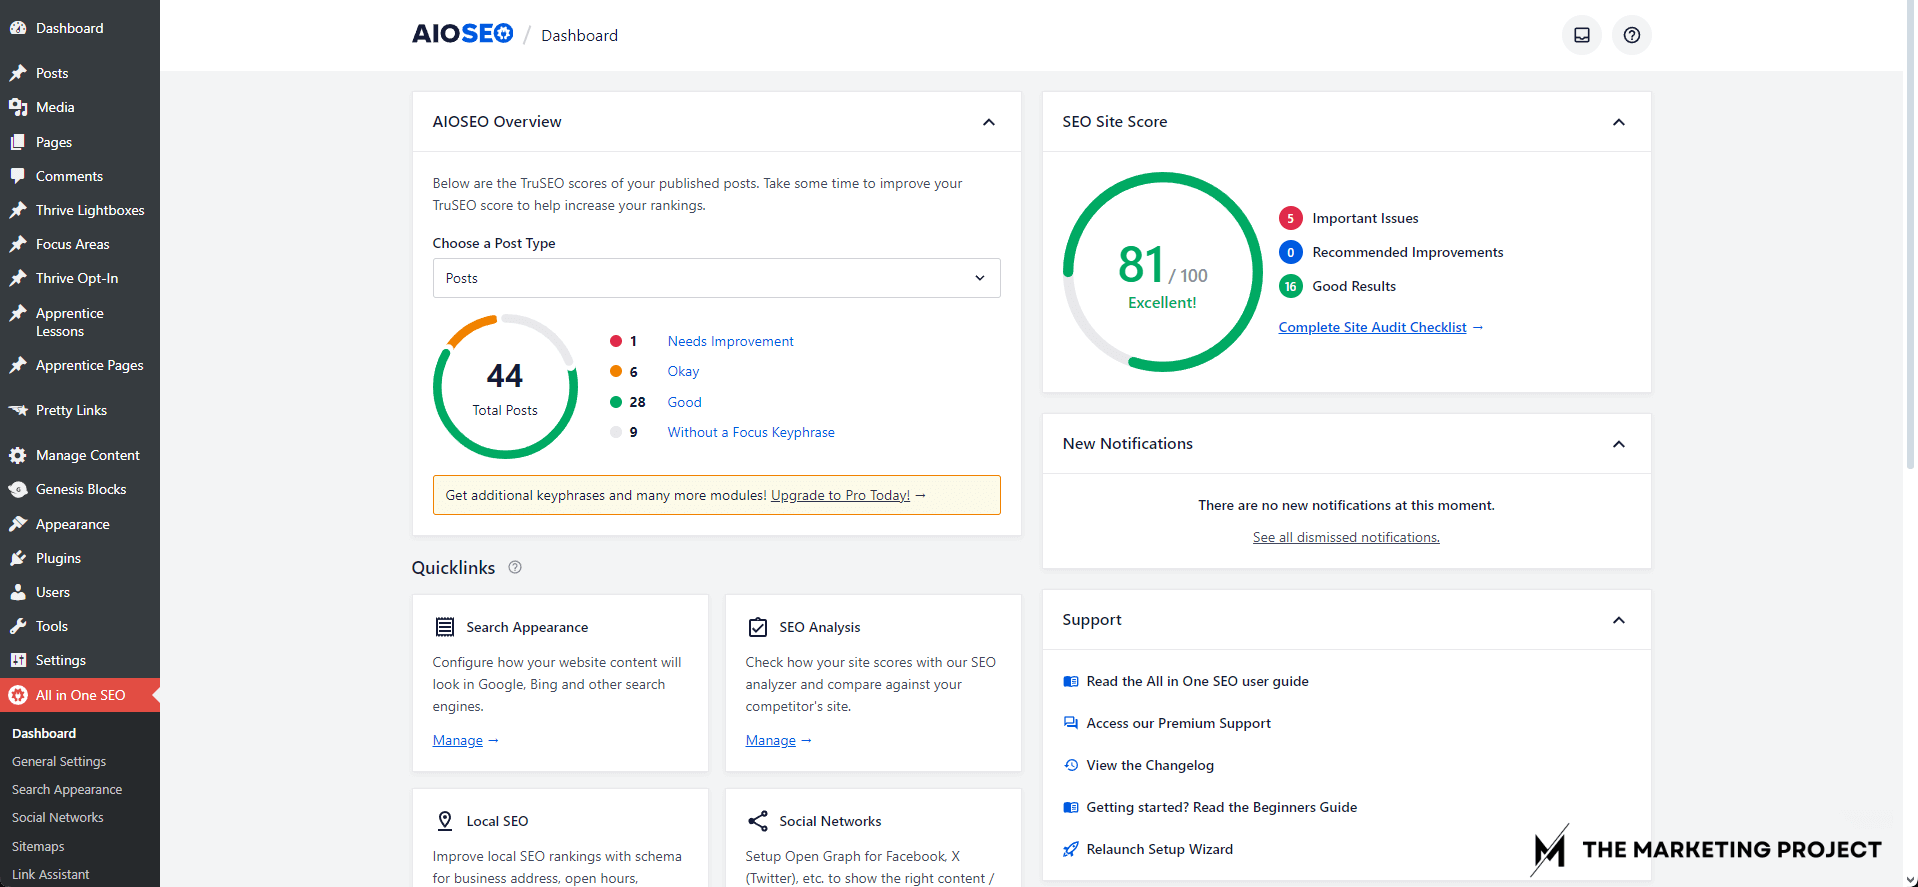Click the 81/100 site score gauge

tap(1162, 272)
